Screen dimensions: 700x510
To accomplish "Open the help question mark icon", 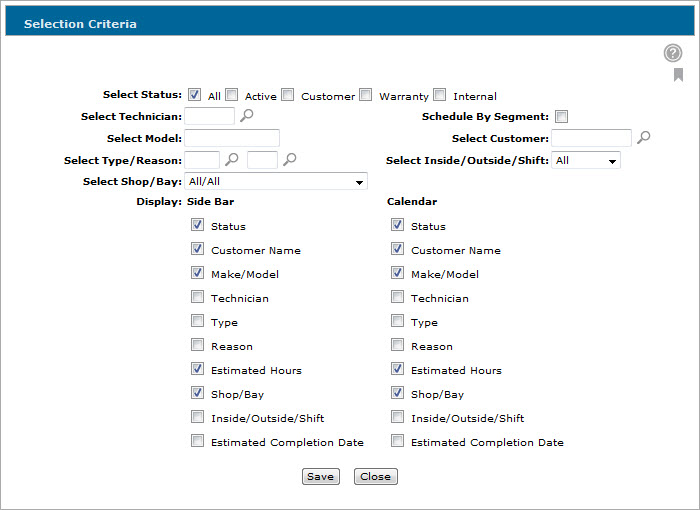I will coord(672,53).
